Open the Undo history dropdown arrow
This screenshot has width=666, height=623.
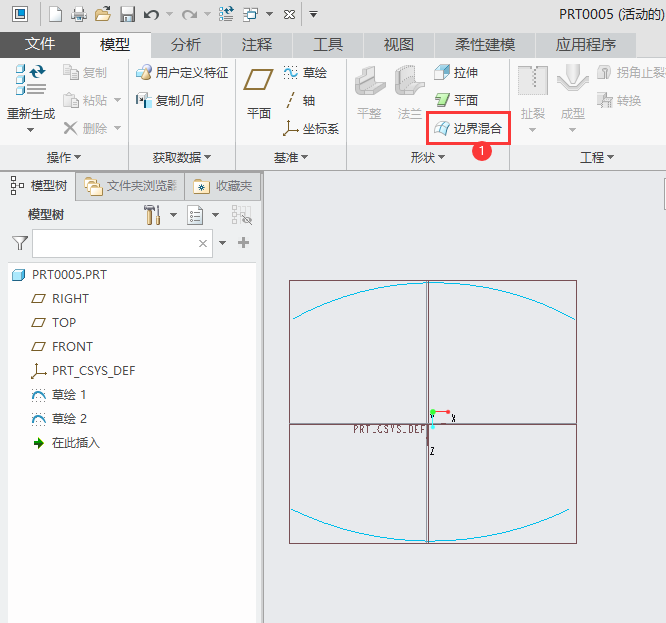[x=169, y=14]
